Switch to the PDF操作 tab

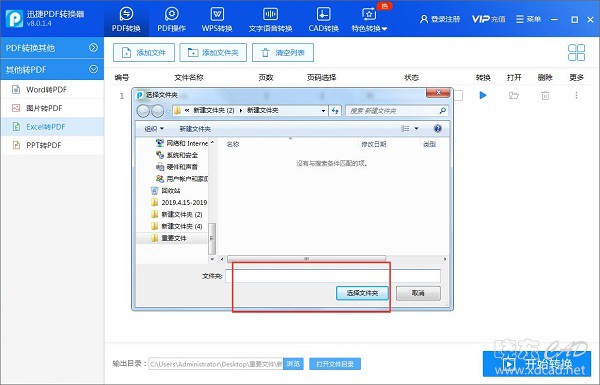point(171,19)
